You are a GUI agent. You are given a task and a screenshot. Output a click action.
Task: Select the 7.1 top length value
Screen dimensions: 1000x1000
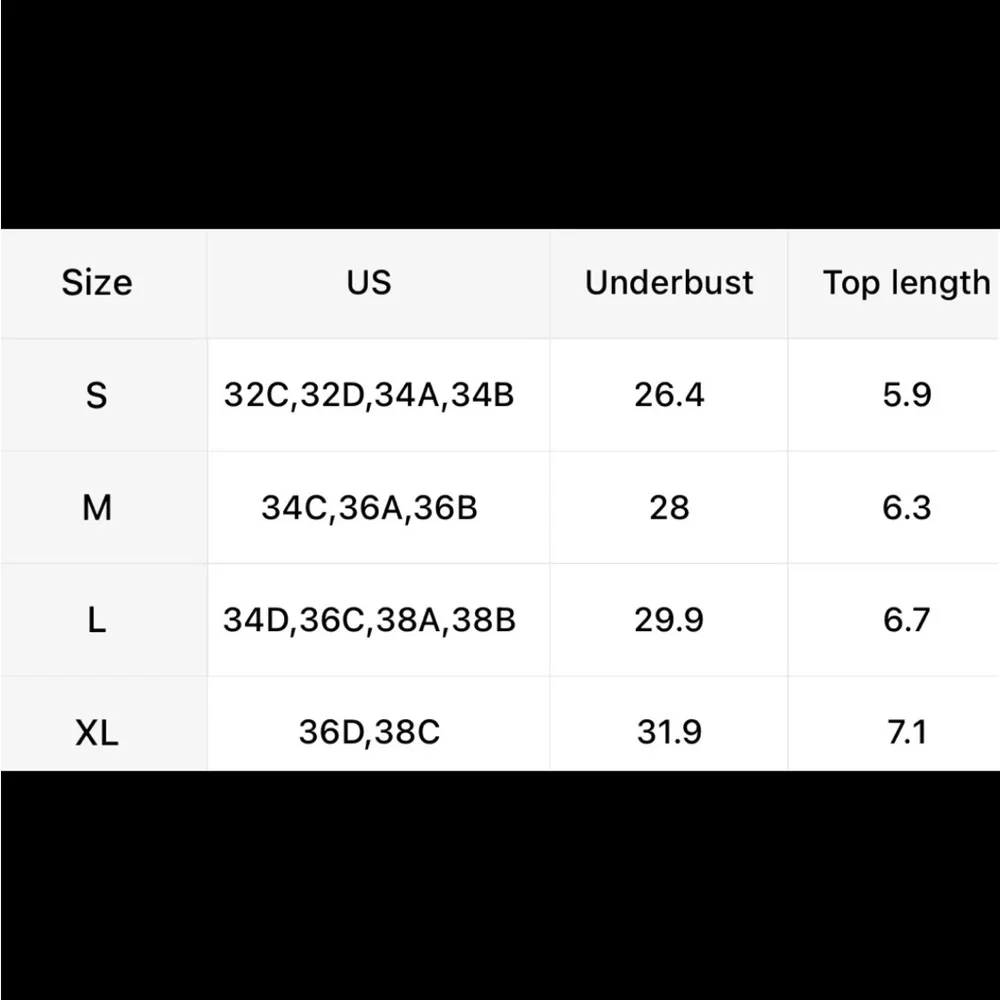pos(906,732)
